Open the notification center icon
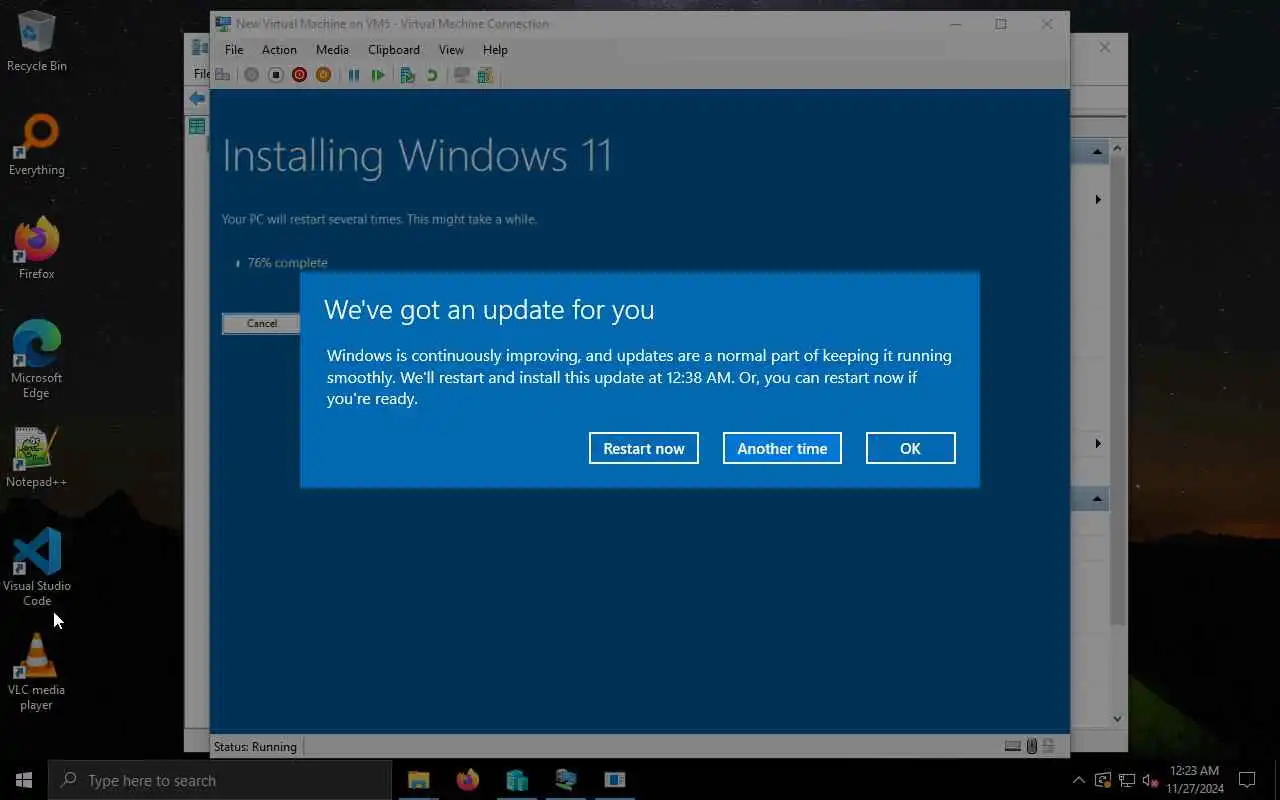This screenshot has width=1280, height=800. [1247, 780]
